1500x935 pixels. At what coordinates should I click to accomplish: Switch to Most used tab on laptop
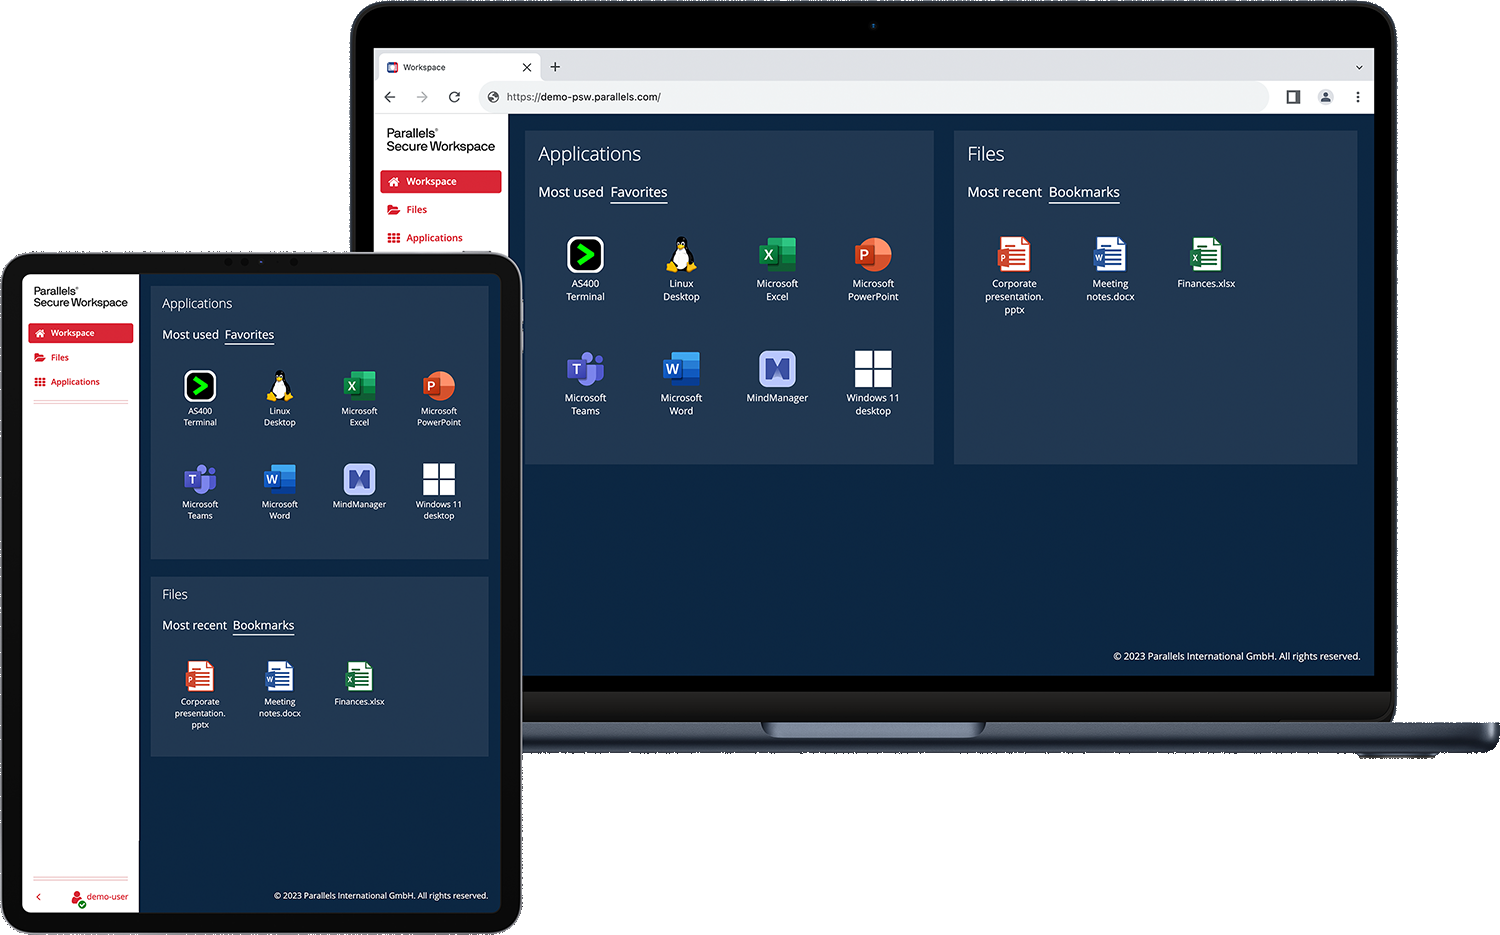pyautogui.click(x=571, y=192)
